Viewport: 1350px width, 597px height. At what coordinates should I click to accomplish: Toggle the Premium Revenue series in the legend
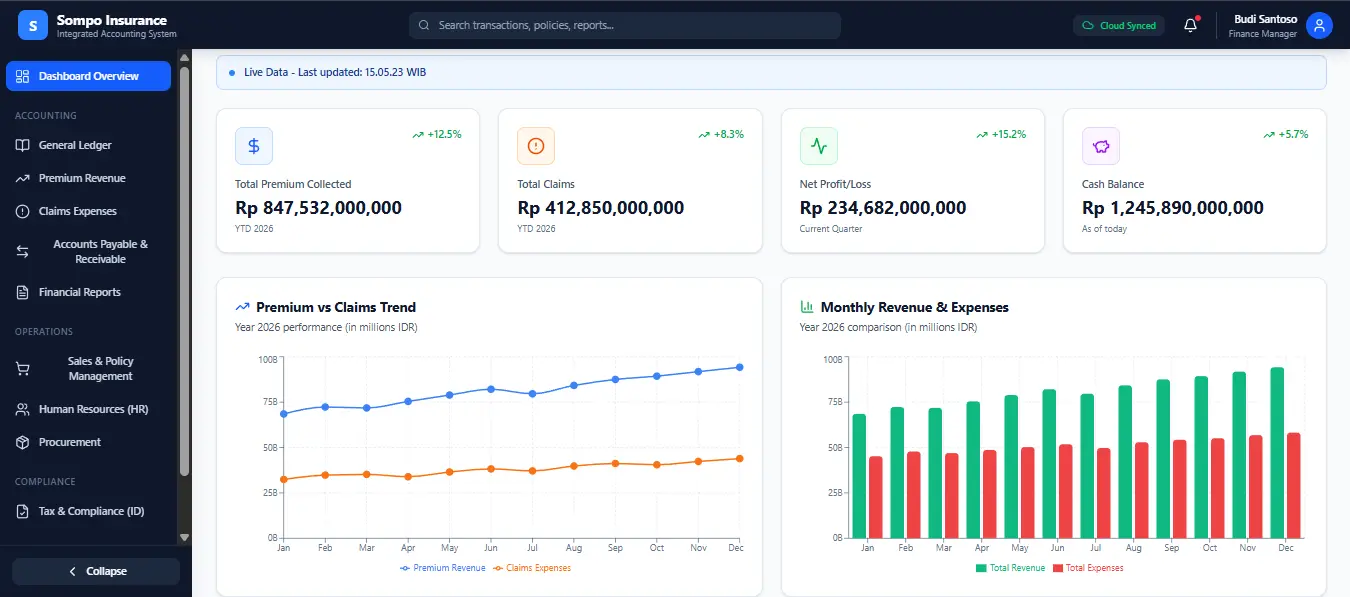[x=442, y=566]
